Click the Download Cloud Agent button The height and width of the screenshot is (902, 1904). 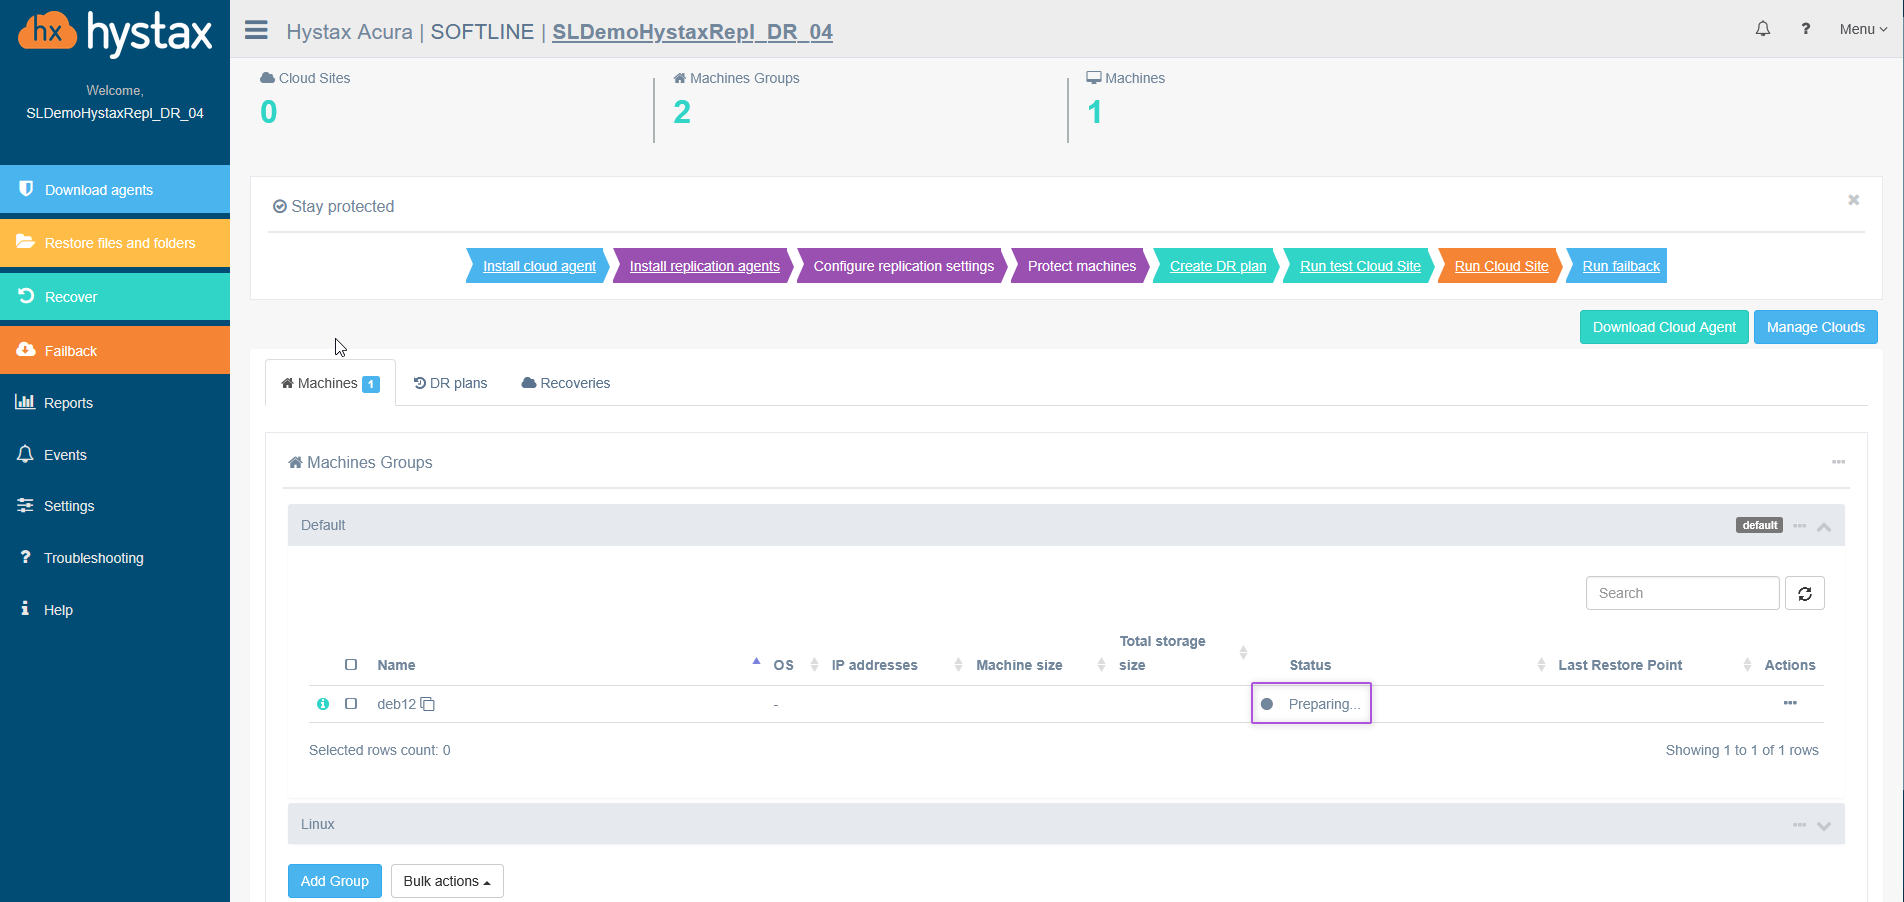tap(1663, 327)
